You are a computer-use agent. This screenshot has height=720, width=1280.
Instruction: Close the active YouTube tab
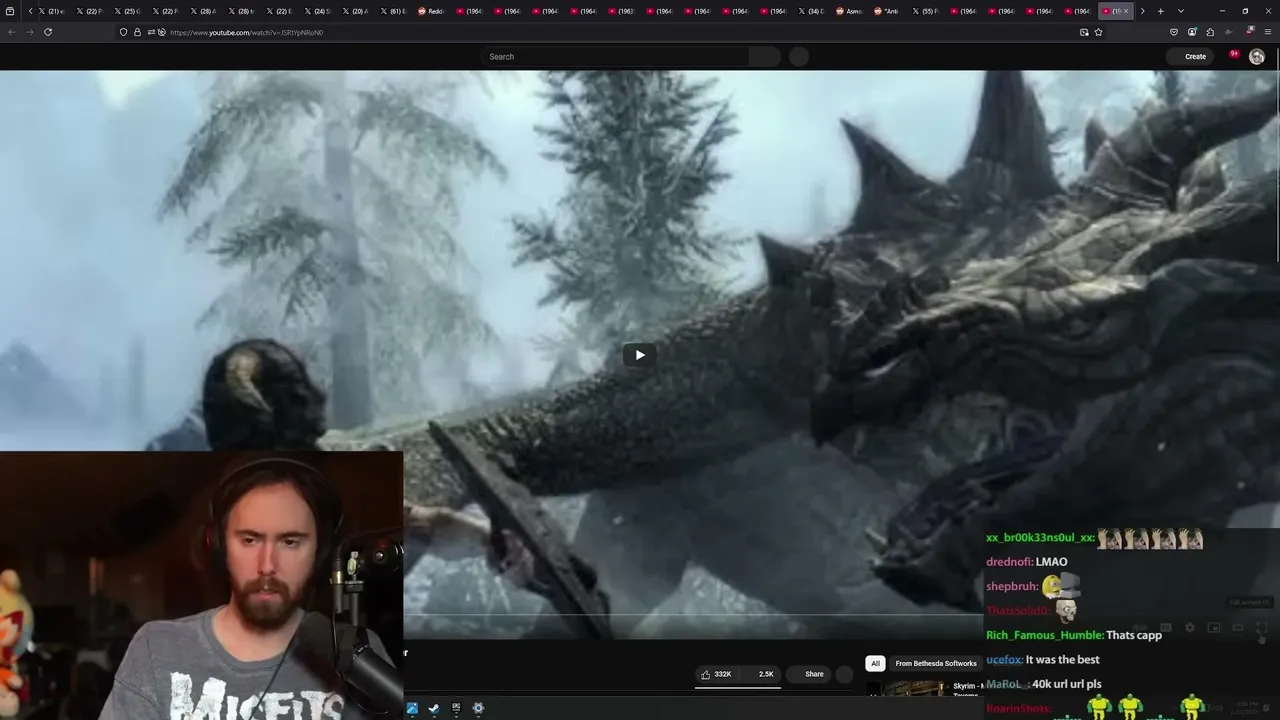1126,11
